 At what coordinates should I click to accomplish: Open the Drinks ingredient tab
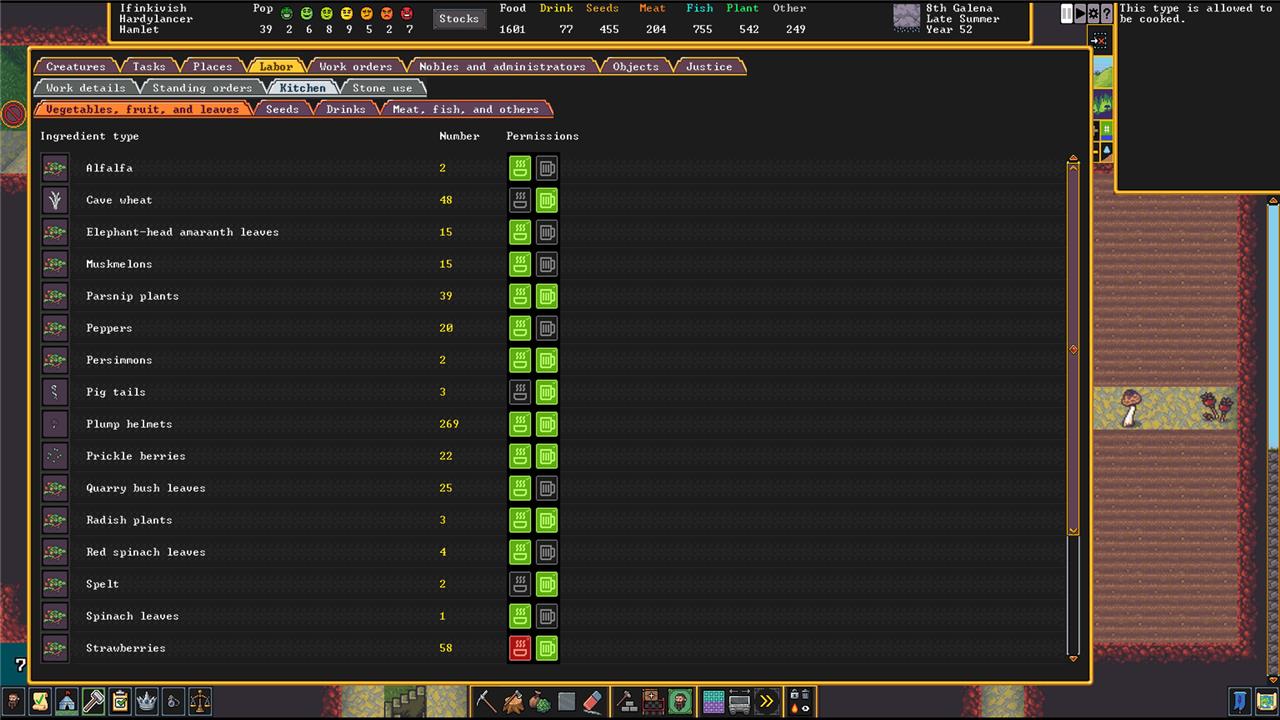pyautogui.click(x=345, y=109)
